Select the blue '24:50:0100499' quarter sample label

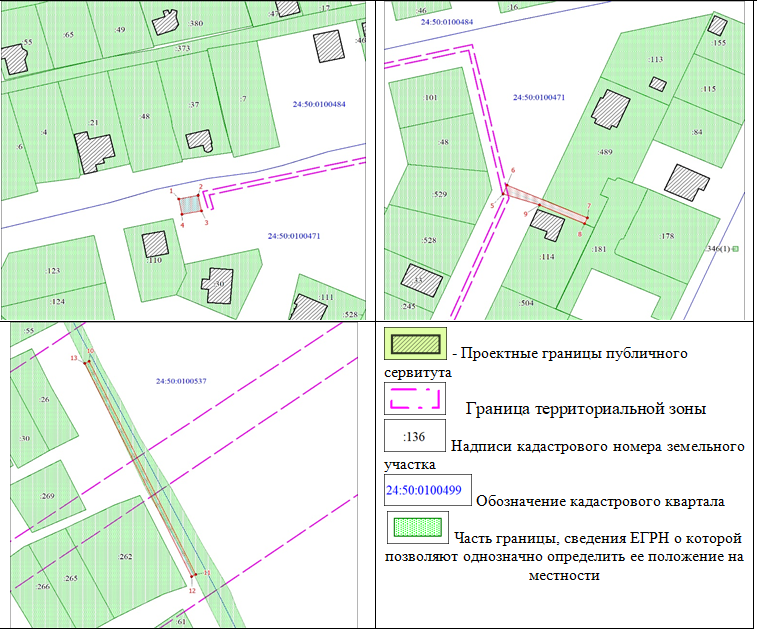[424, 490]
